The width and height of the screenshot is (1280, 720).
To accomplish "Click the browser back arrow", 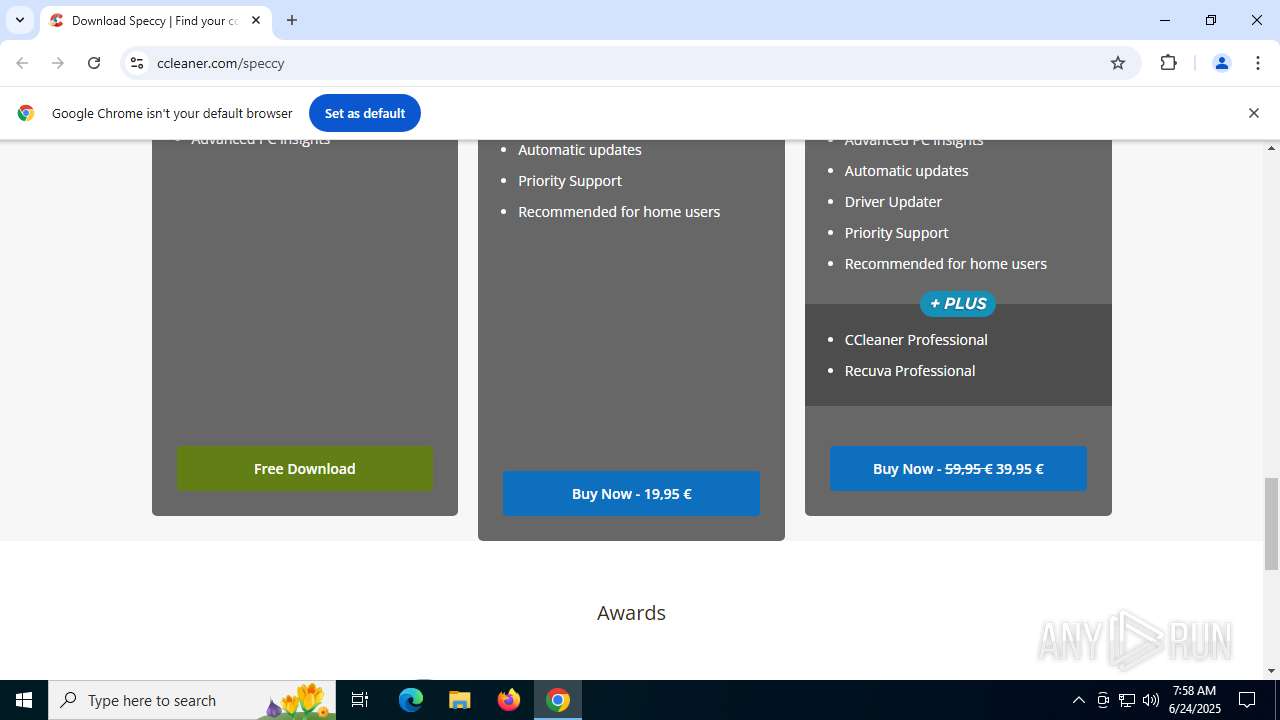I will (22, 63).
